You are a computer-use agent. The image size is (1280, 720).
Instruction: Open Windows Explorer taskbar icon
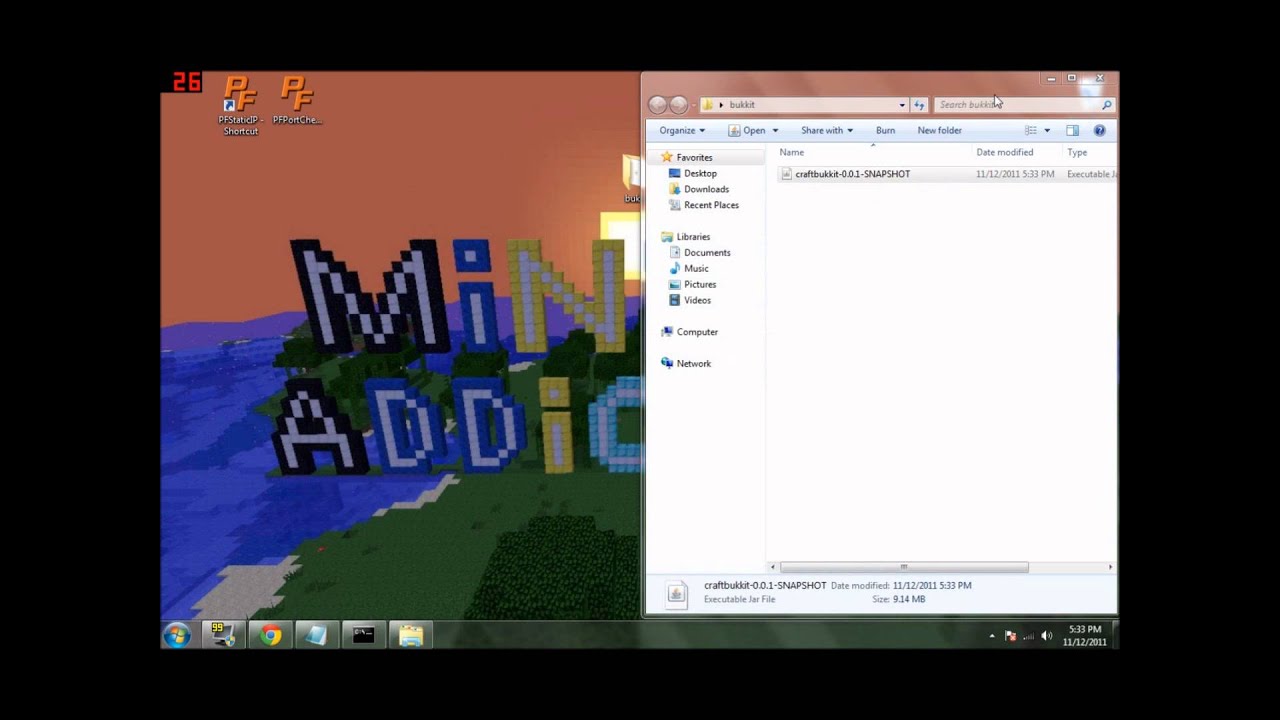pos(411,635)
